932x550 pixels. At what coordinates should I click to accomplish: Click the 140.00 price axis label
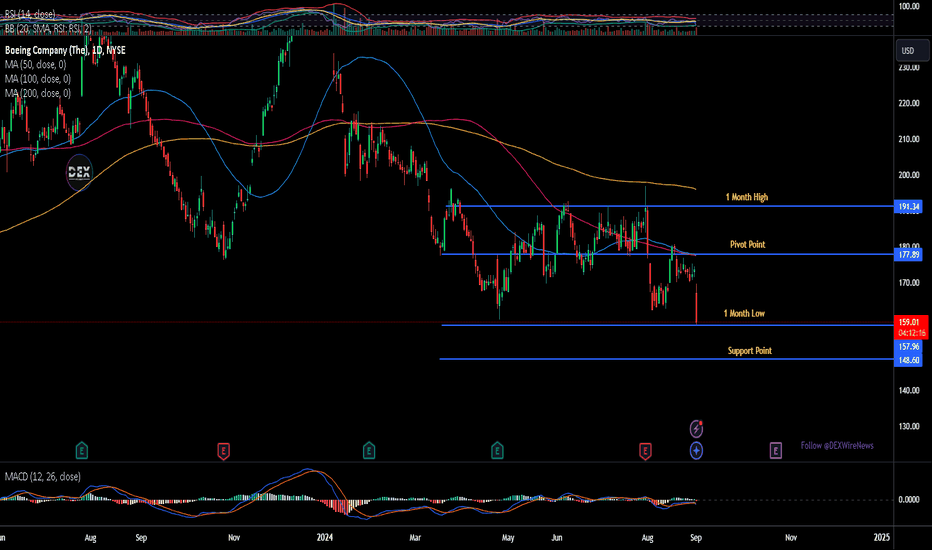tap(909, 390)
